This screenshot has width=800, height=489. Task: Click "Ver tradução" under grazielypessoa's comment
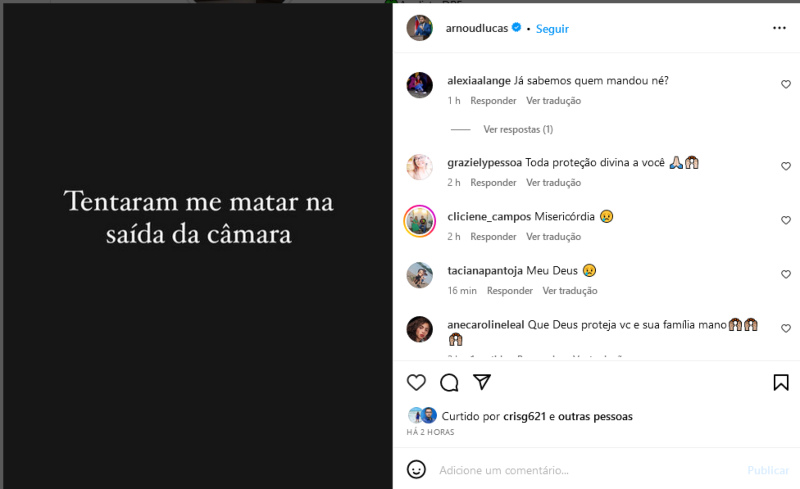(553, 183)
